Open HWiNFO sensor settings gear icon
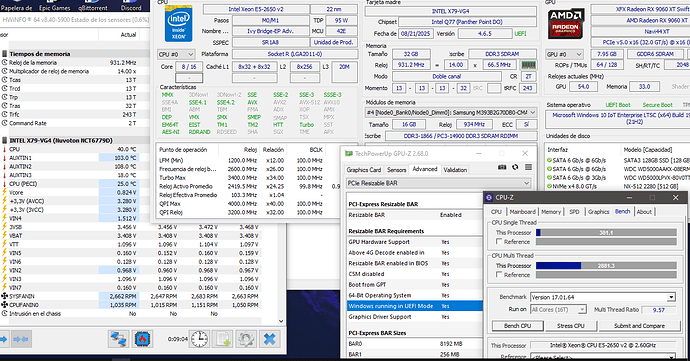Image resolution: width=690 pixels, height=361 pixels. click(x=246, y=339)
